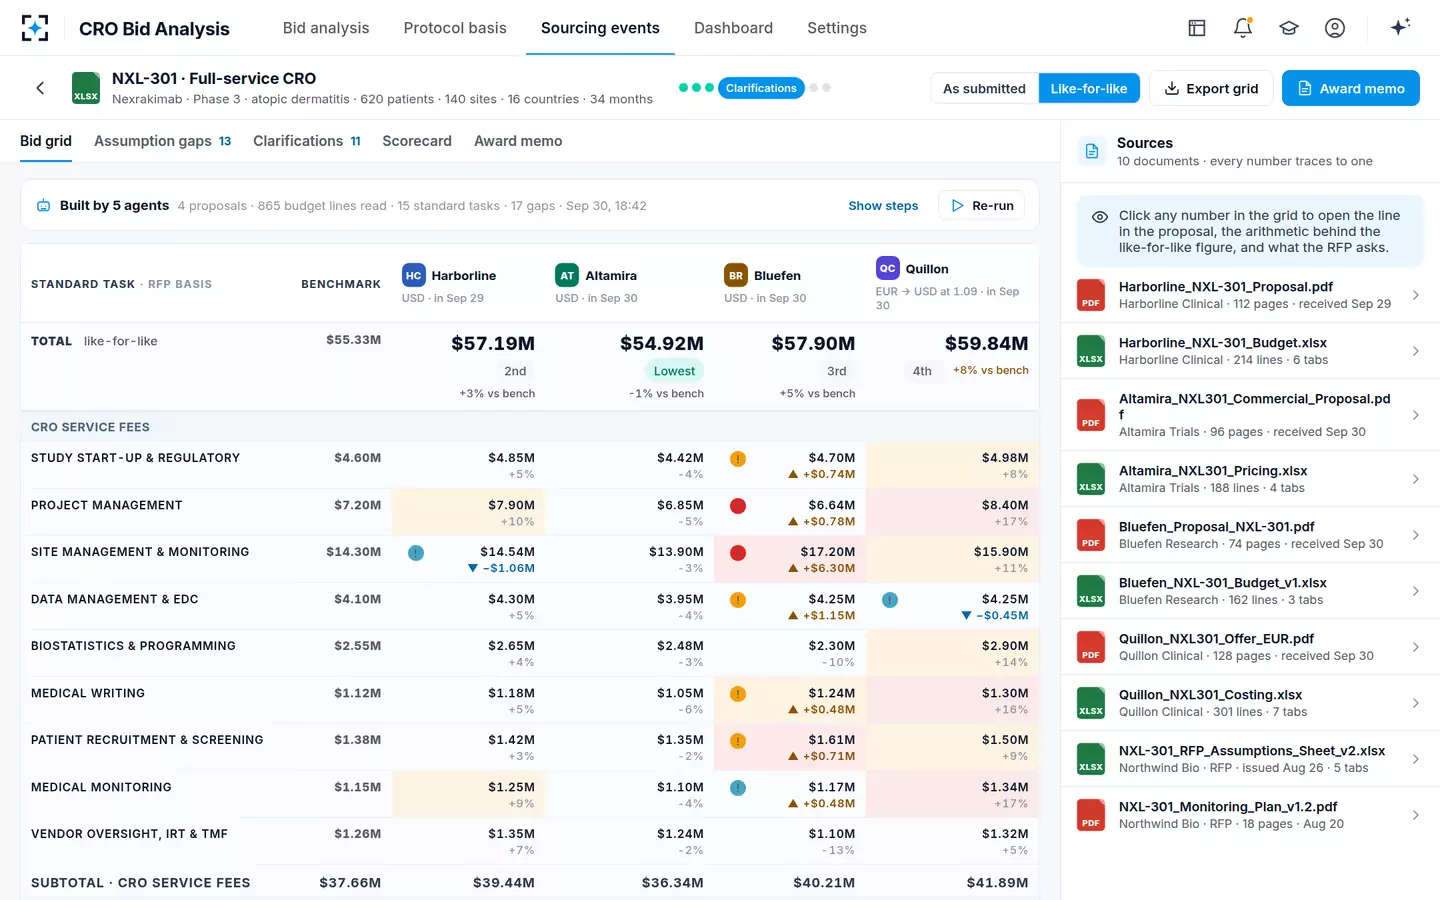Click the Clarifications stage pill

[761, 88]
